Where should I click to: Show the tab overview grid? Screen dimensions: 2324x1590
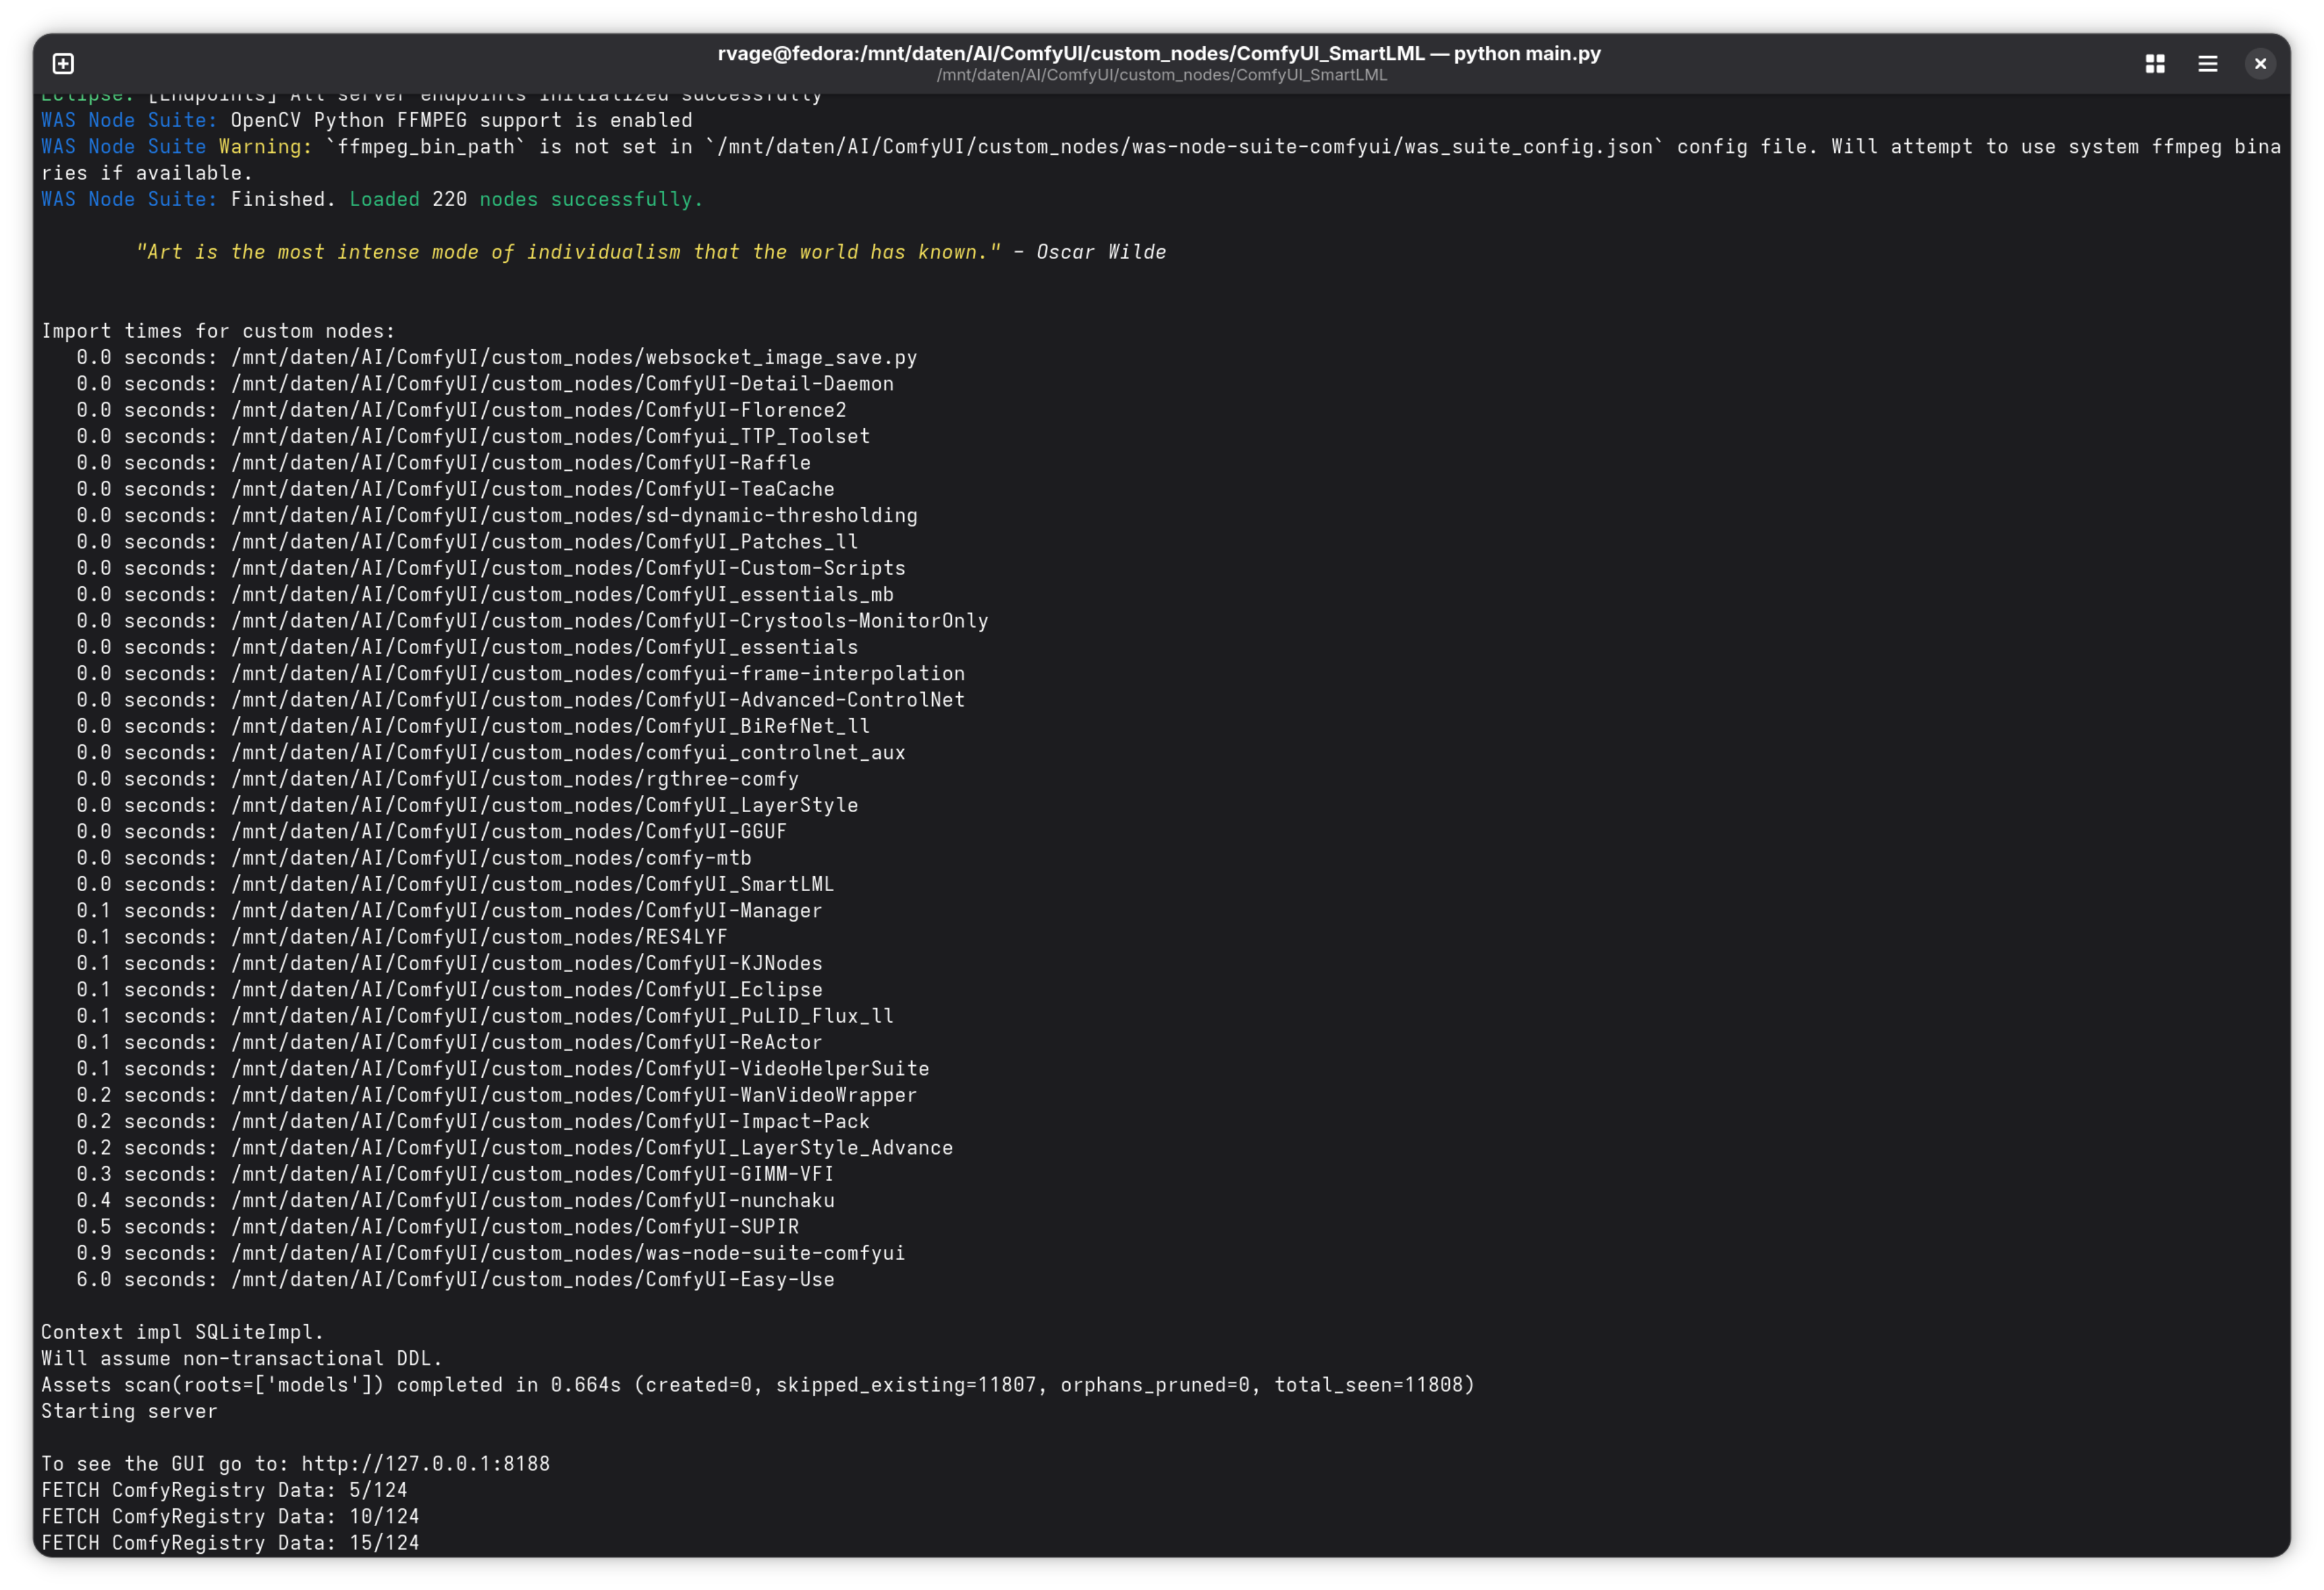(x=2155, y=64)
